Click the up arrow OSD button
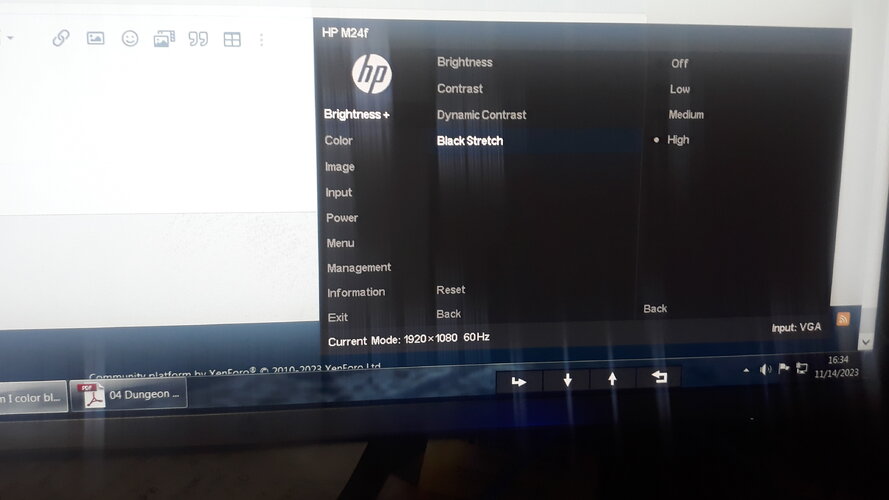889x500 pixels. (x=612, y=378)
